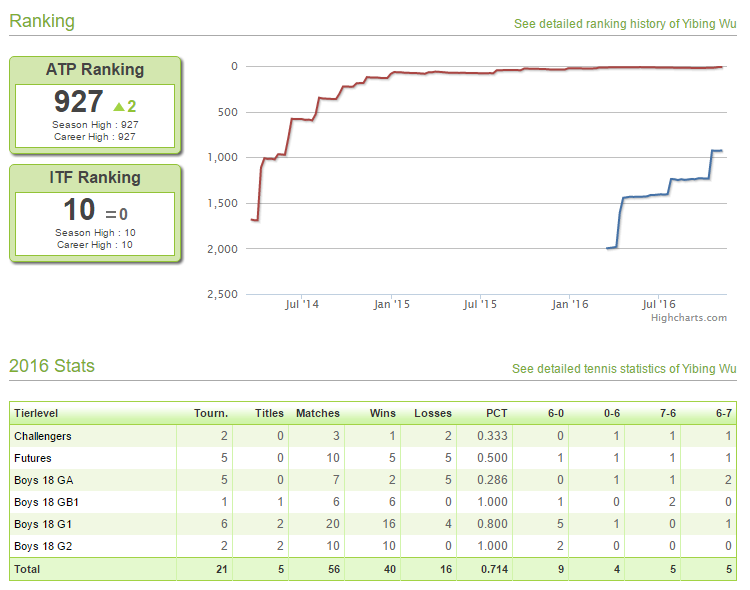Click the 'Futures' row label

(x=33, y=458)
